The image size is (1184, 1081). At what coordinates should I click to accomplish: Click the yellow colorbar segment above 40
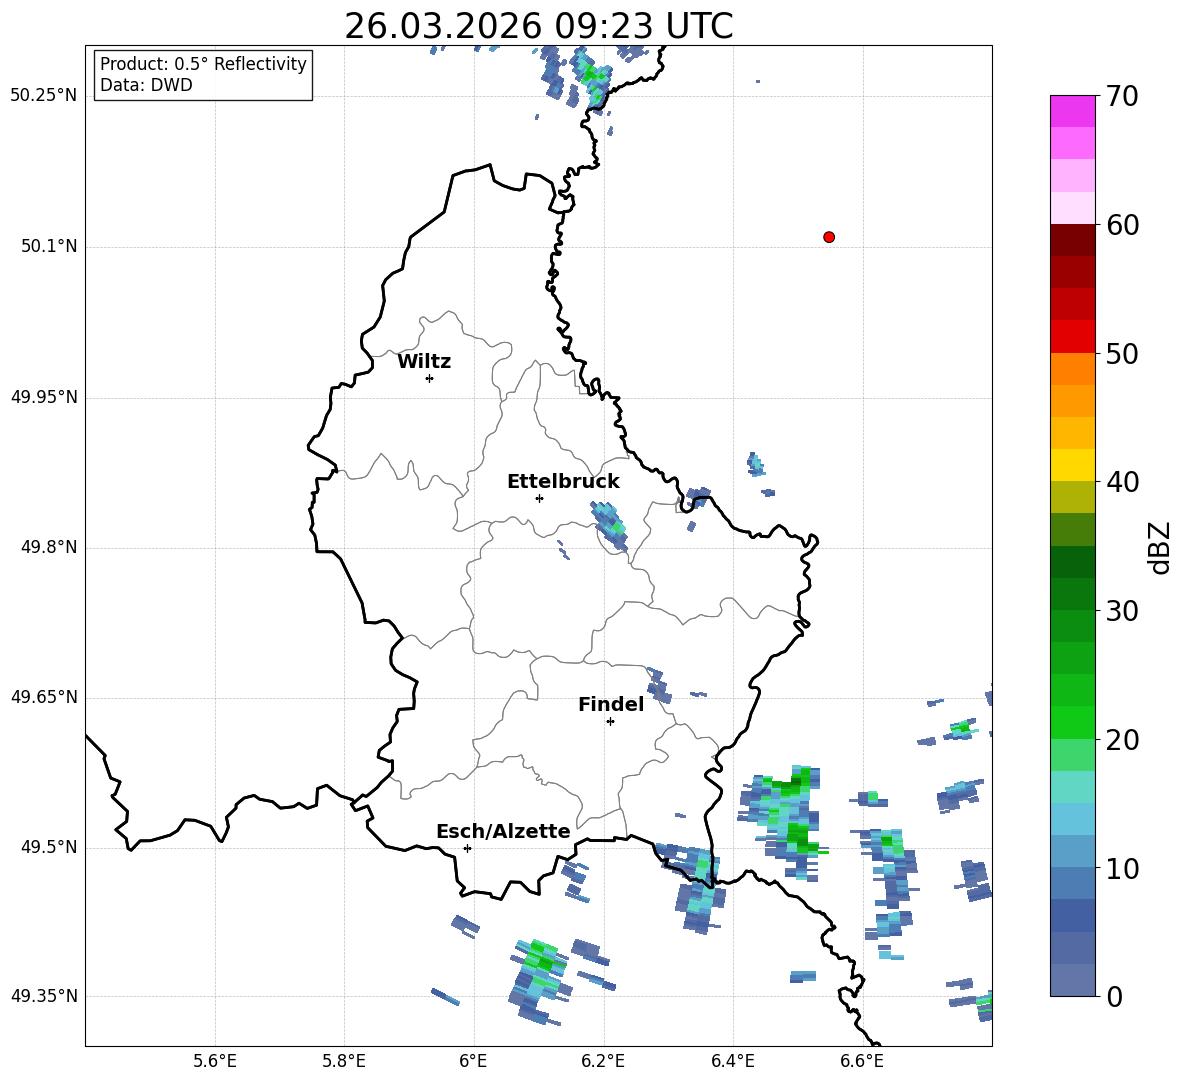pyautogui.click(x=1072, y=465)
